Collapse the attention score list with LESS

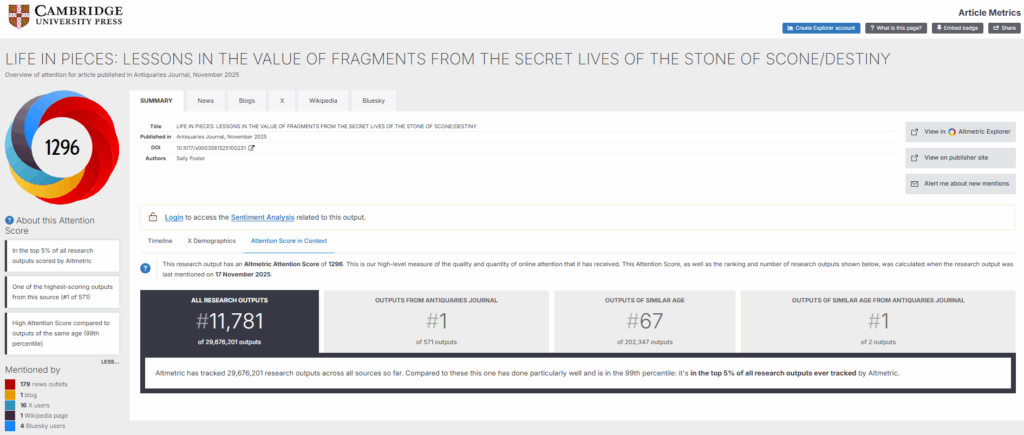tap(112, 361)
